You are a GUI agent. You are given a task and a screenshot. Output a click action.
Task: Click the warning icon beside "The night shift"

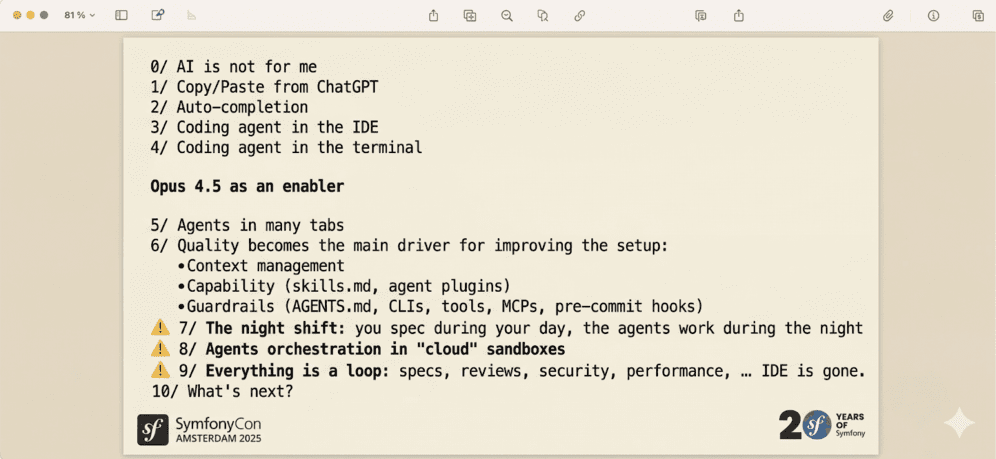tap(160, 328)
